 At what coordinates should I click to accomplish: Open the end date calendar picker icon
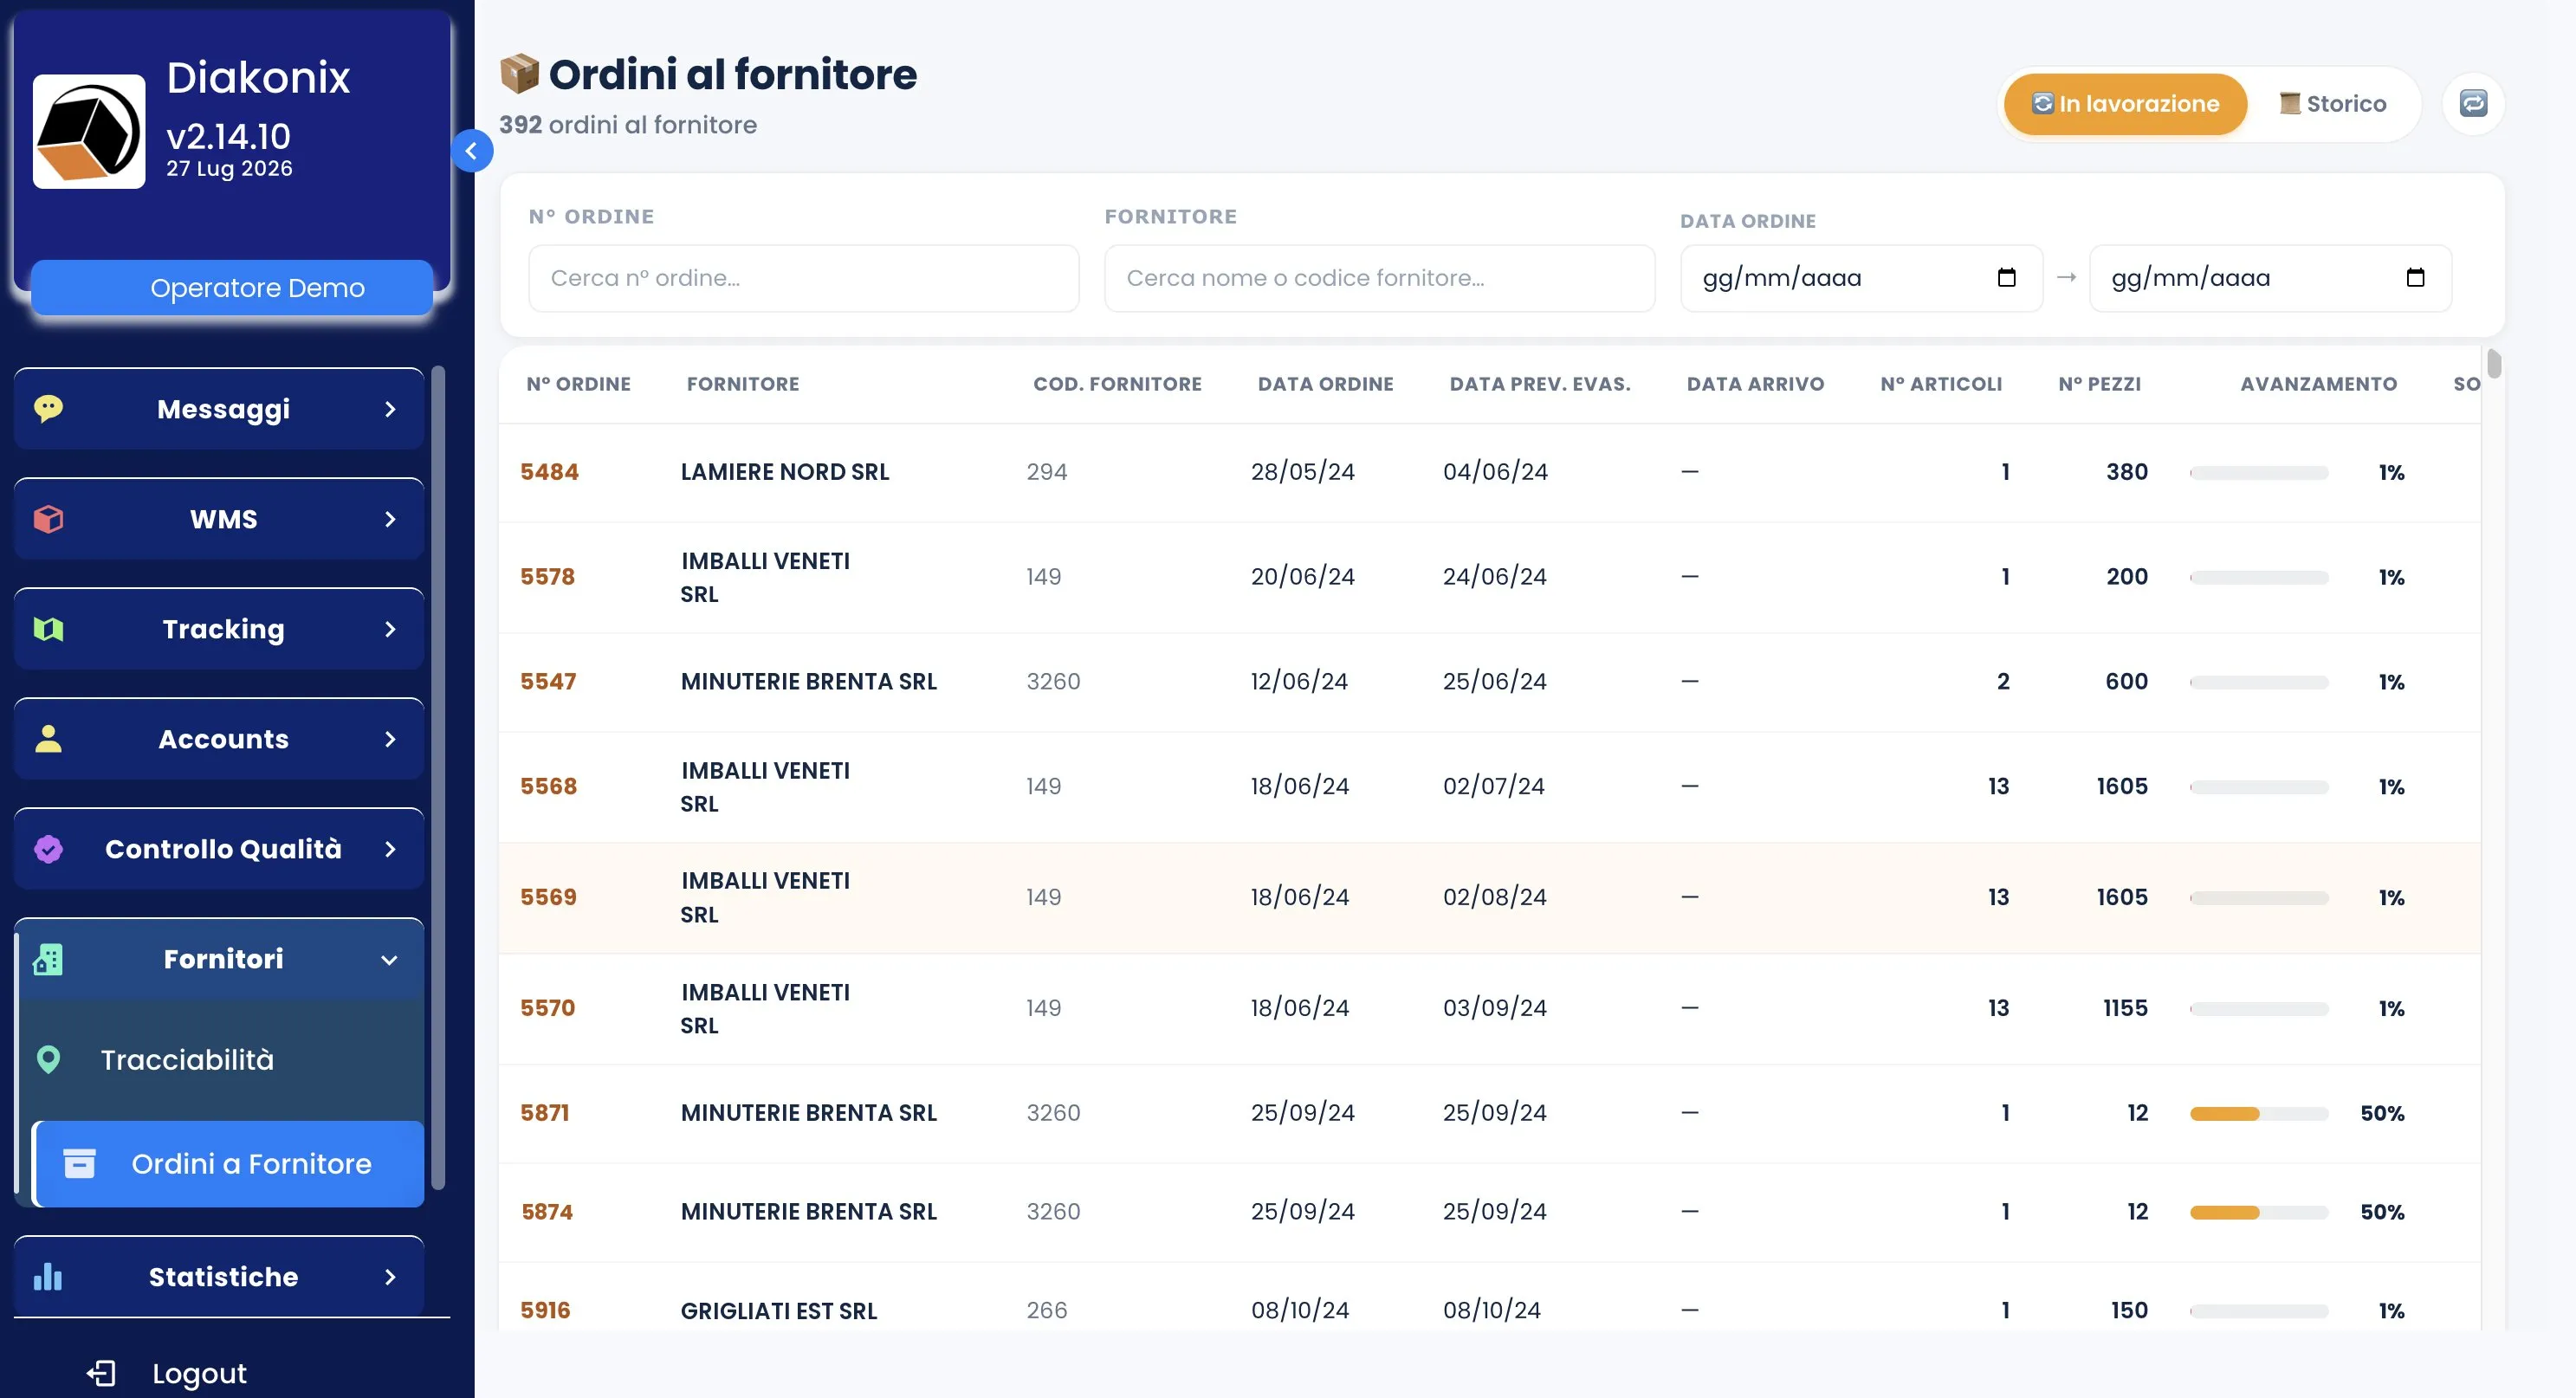coord(2415,277)
